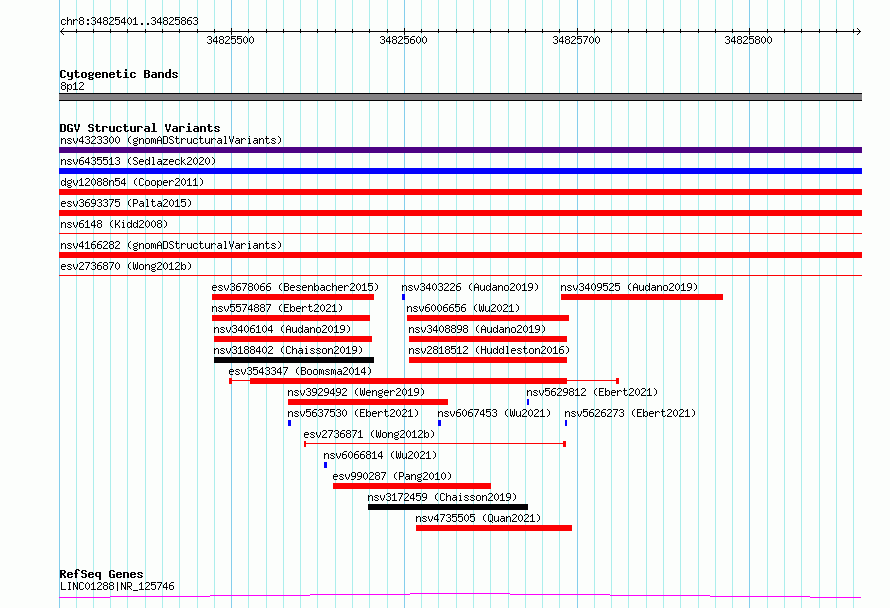Click the red nsv4166282 variant bar

click(460, 255)
